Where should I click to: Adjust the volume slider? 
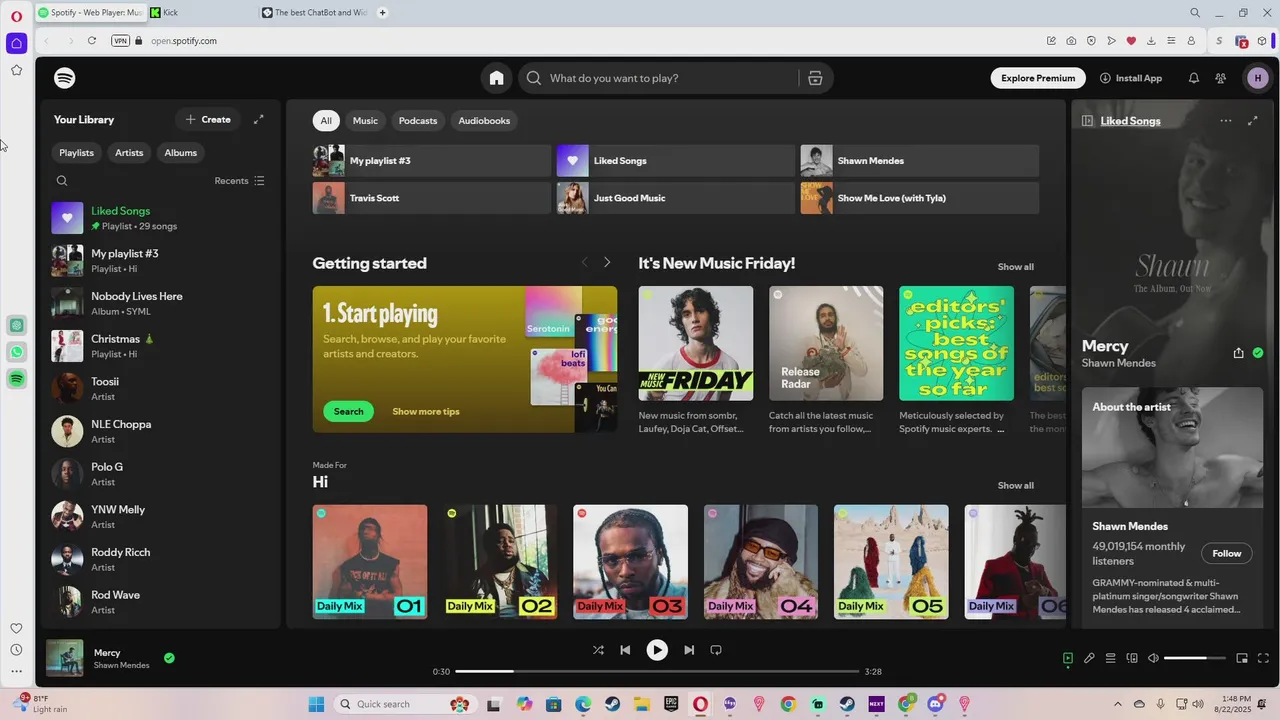tap(1195, 658)
